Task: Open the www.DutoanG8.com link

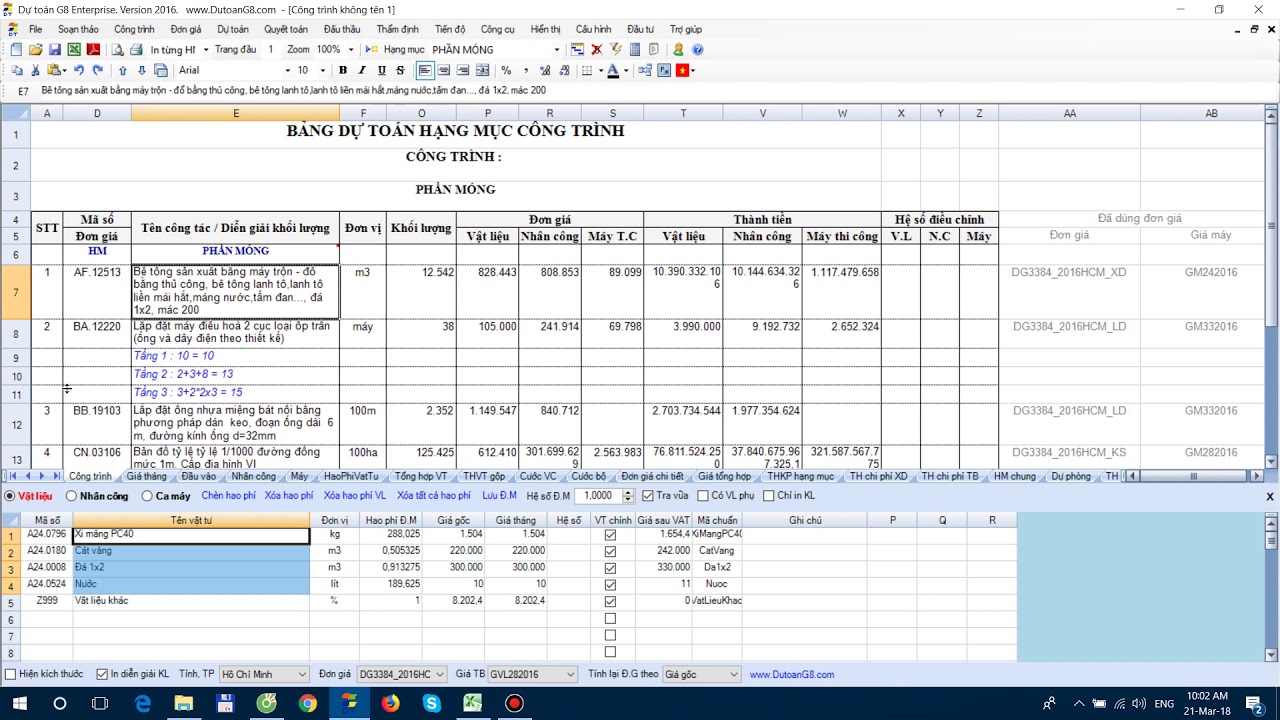Action: [x=792, y=674]
